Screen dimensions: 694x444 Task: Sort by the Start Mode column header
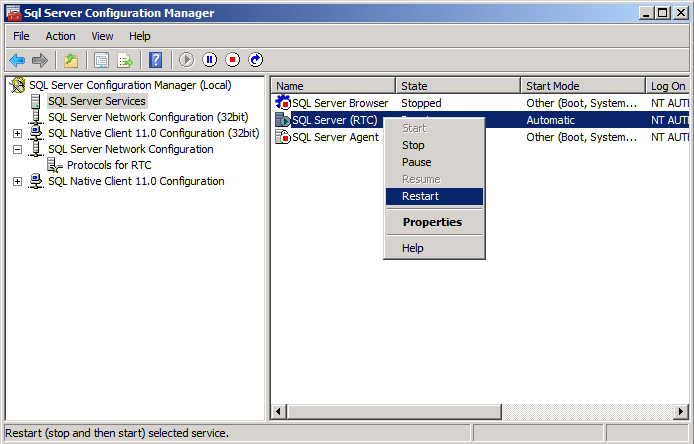pos(583,86)
